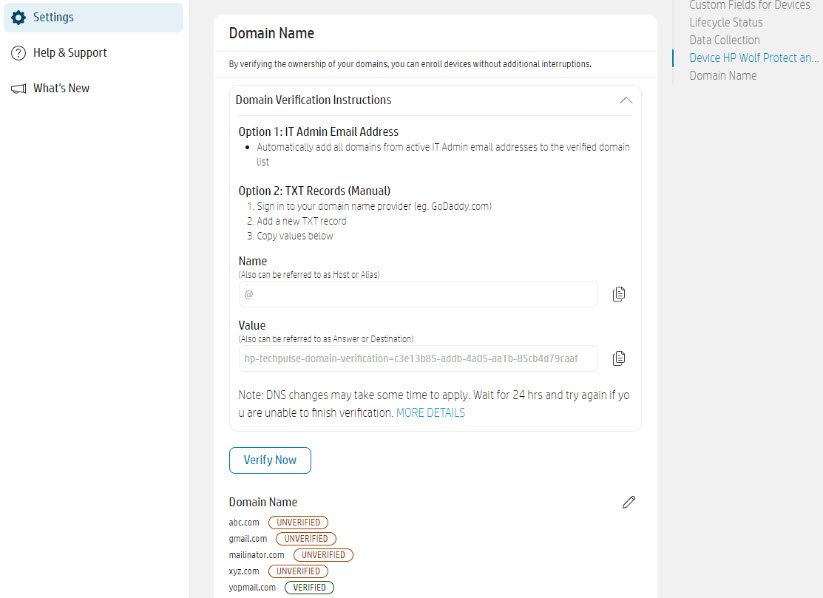Navigate to Lifecycle Status
The width and height of the screenshot is (823, 598).
click(726, 22)
